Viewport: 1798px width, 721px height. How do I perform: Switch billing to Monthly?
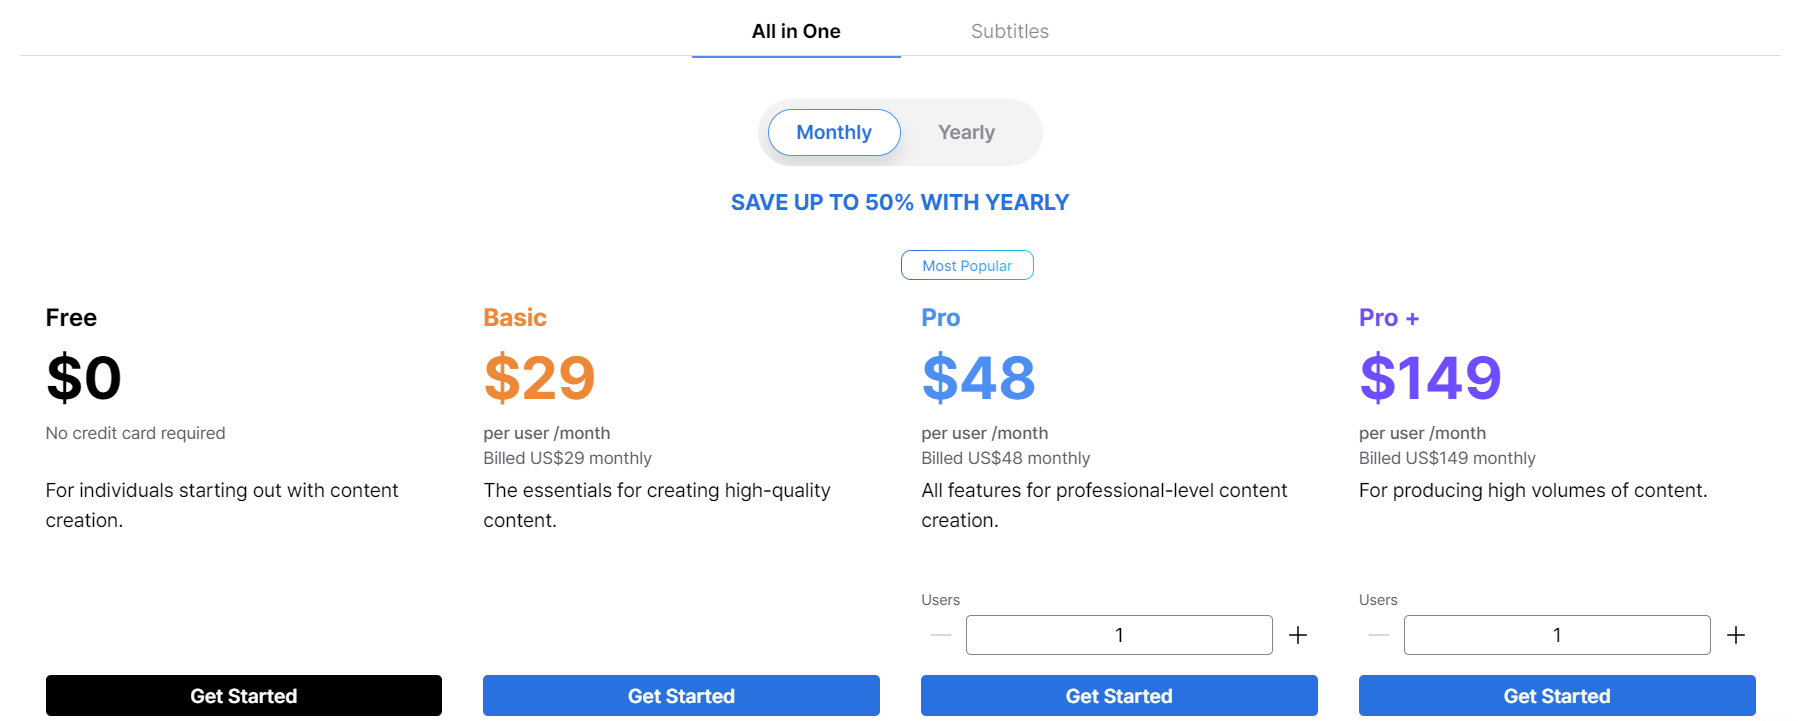click(834, 132)
